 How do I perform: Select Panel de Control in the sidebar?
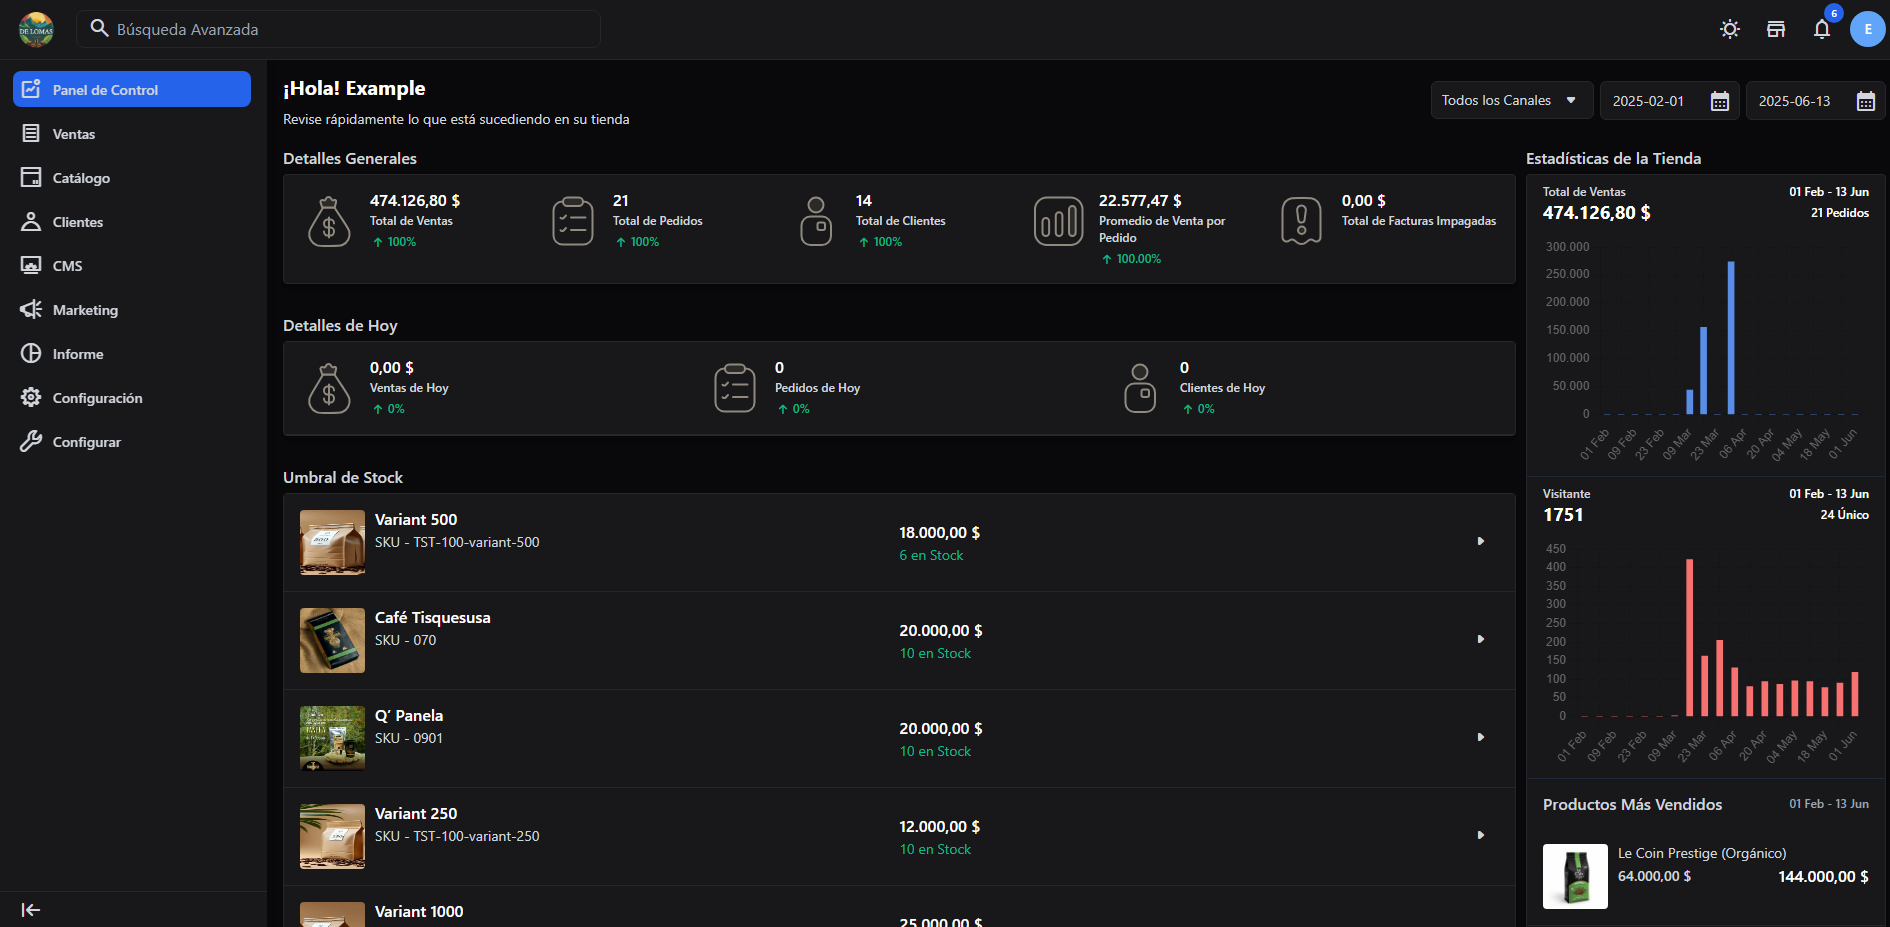coord(104,89)
